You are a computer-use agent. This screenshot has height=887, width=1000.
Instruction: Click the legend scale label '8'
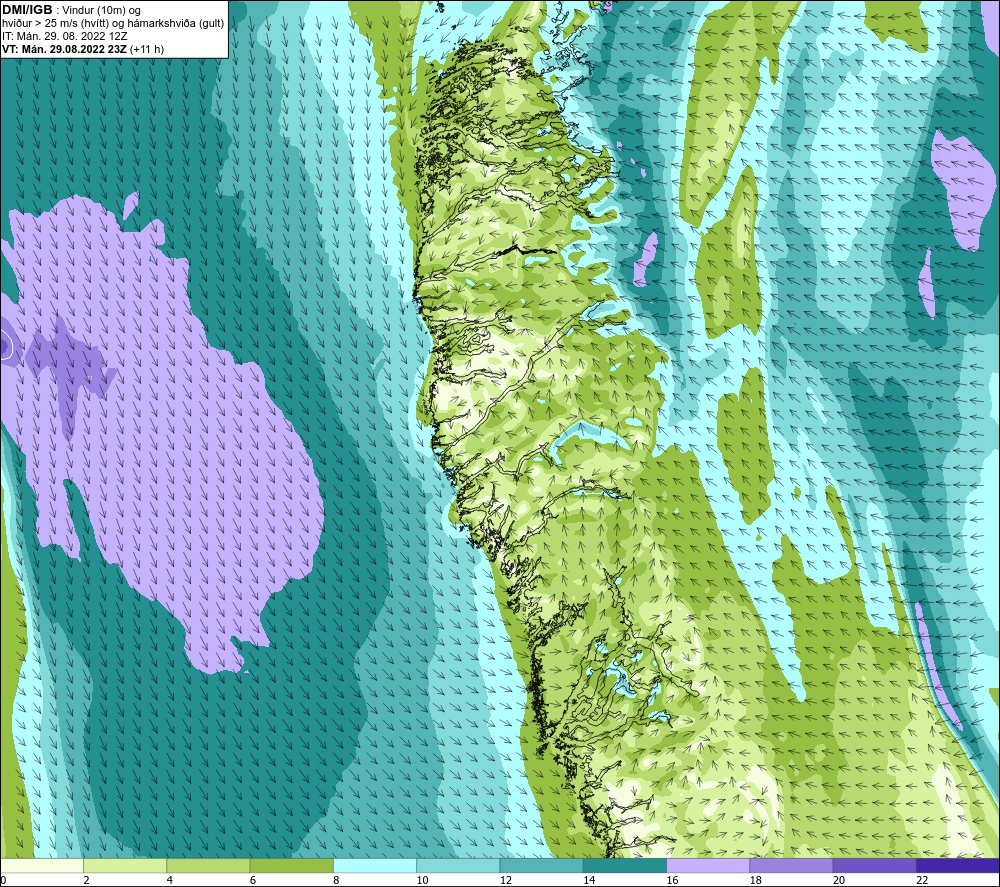pyautogui.click(x=336, y=881)
